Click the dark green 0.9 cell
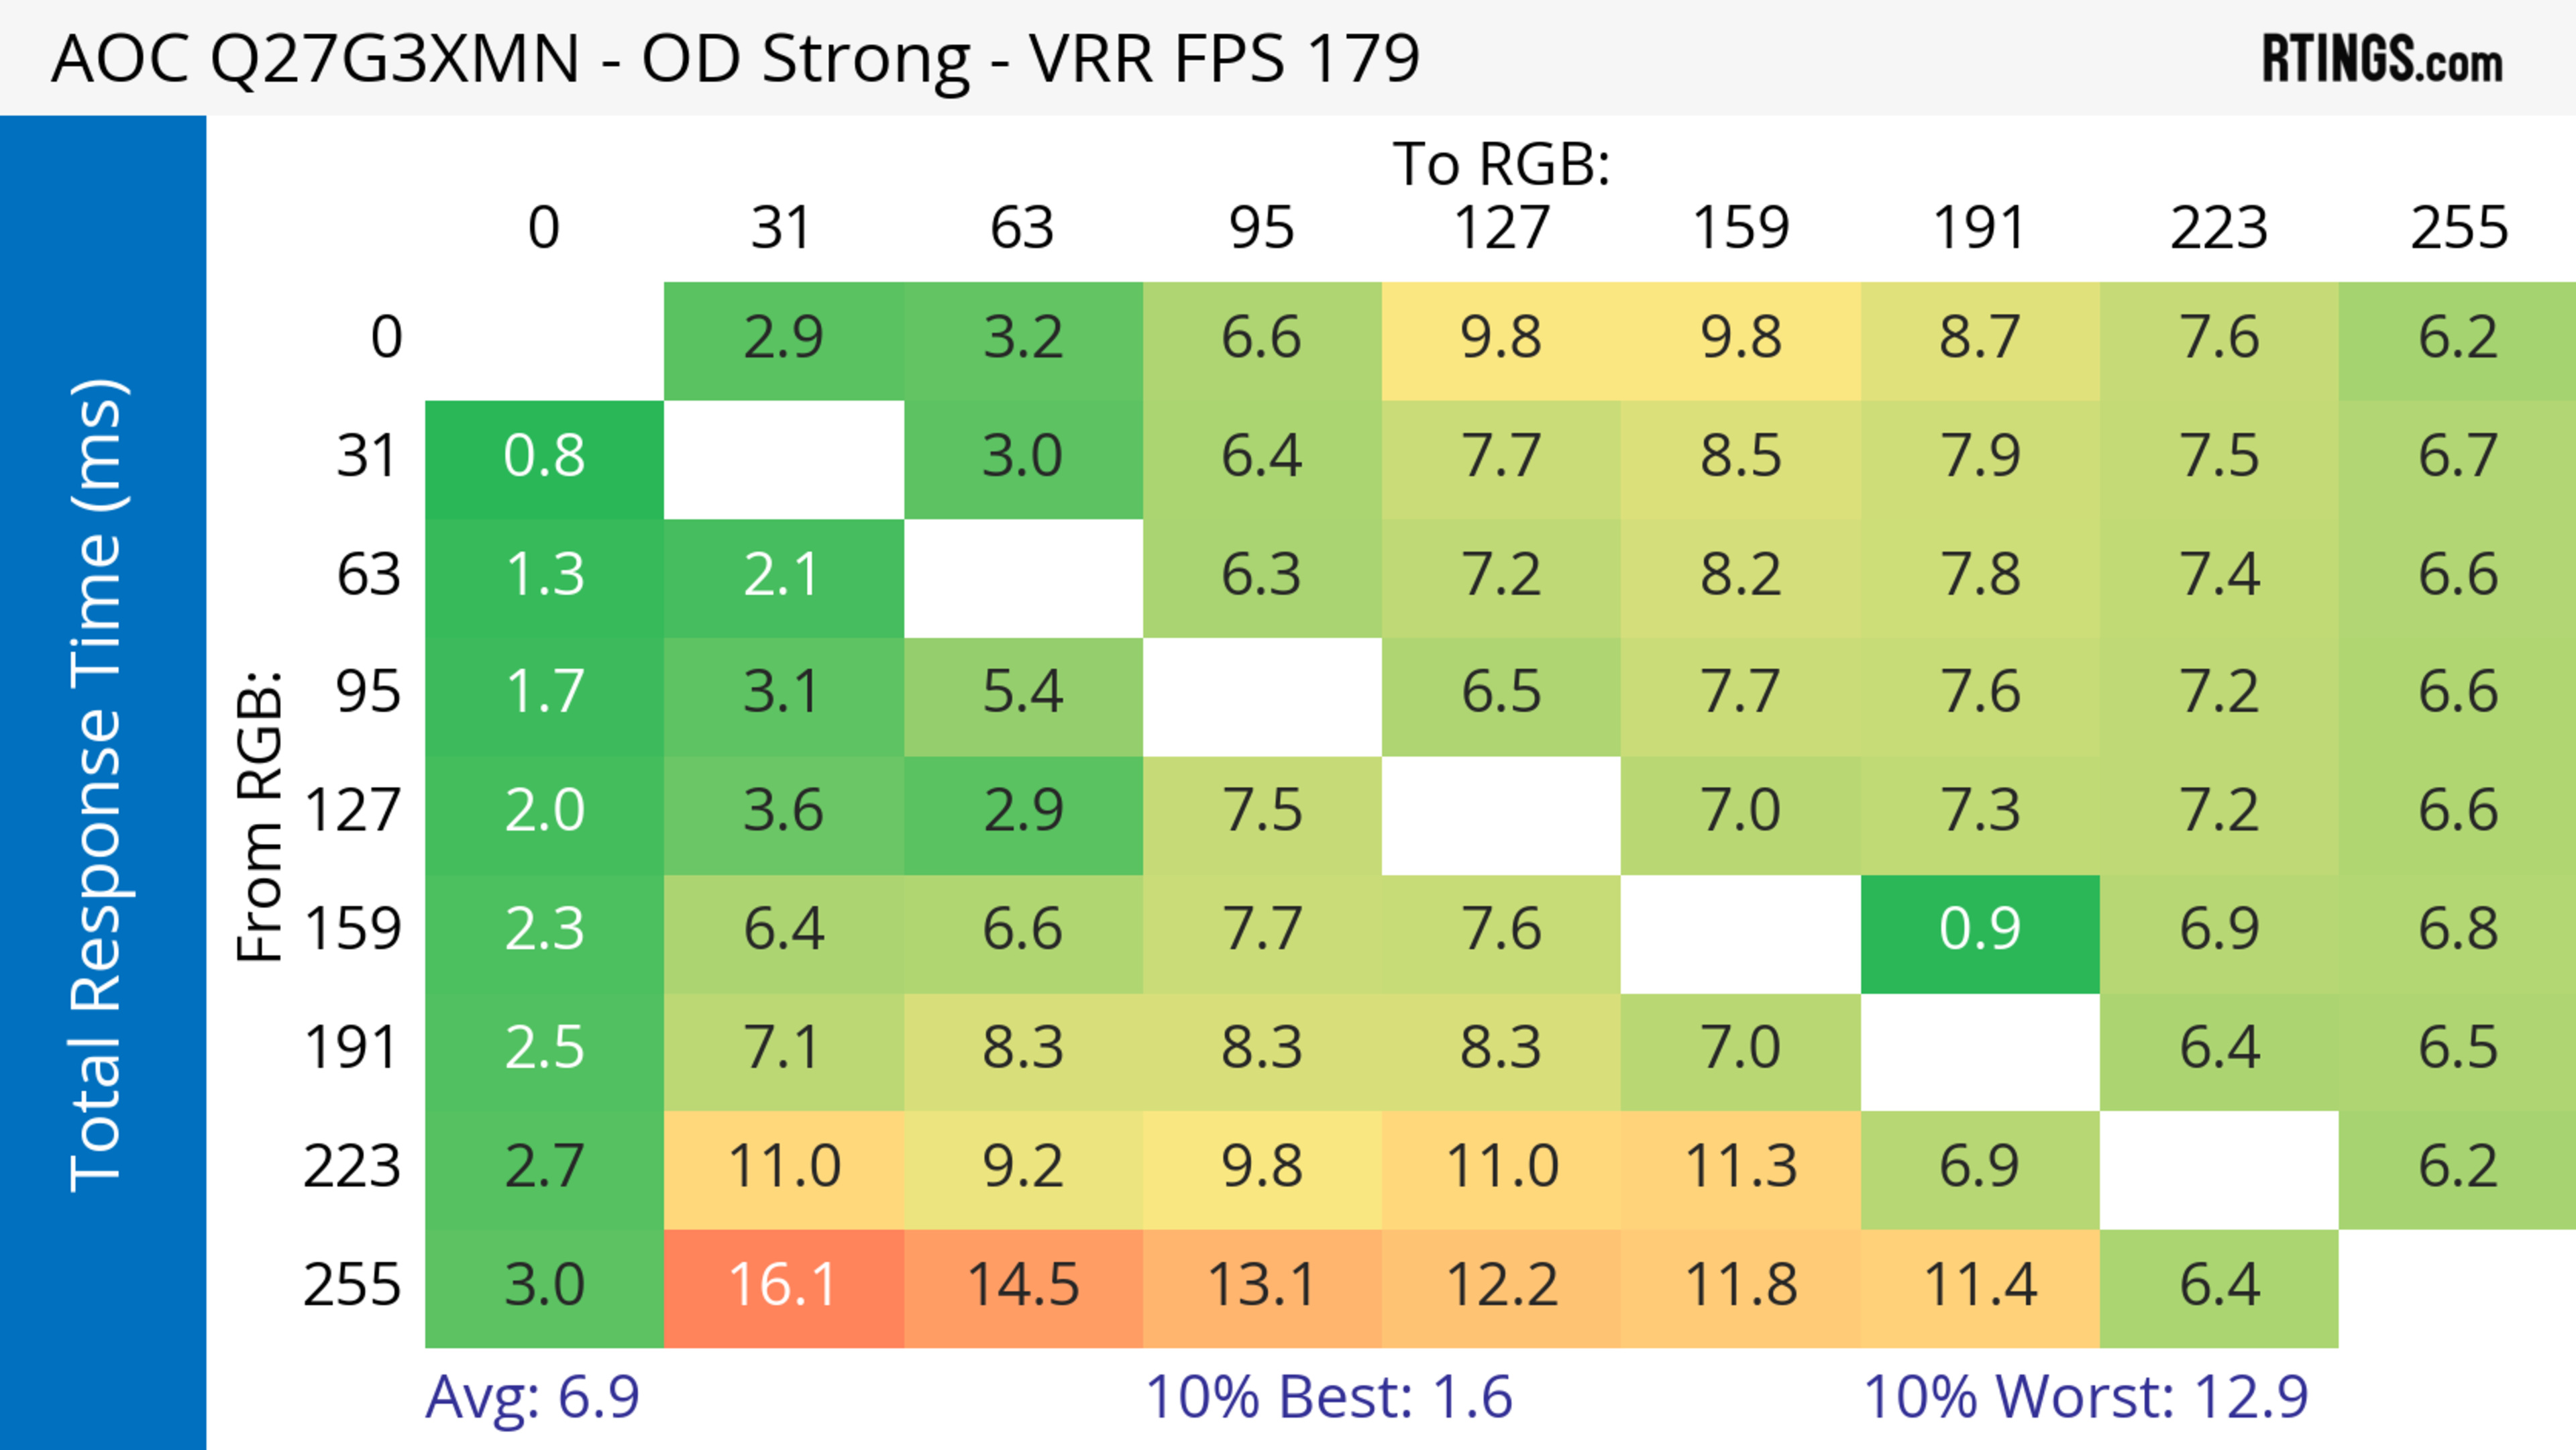Screen dimensions: 2576x1450 click(1979, 929)
